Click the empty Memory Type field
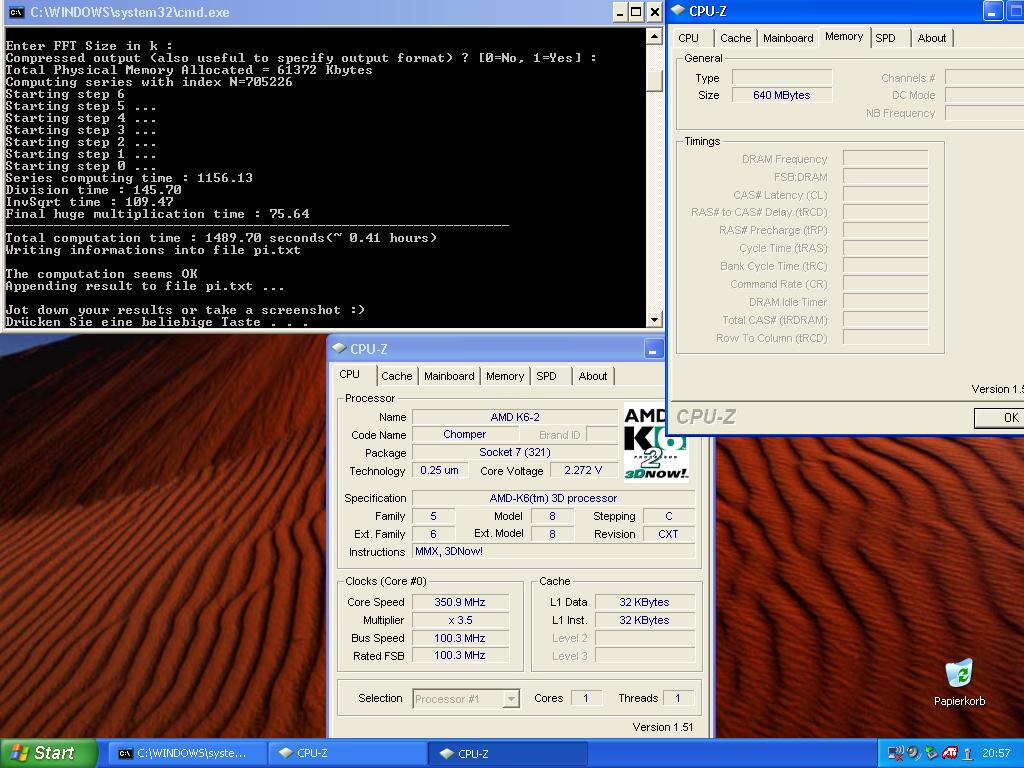The image size is (1024, 768). 782,78
